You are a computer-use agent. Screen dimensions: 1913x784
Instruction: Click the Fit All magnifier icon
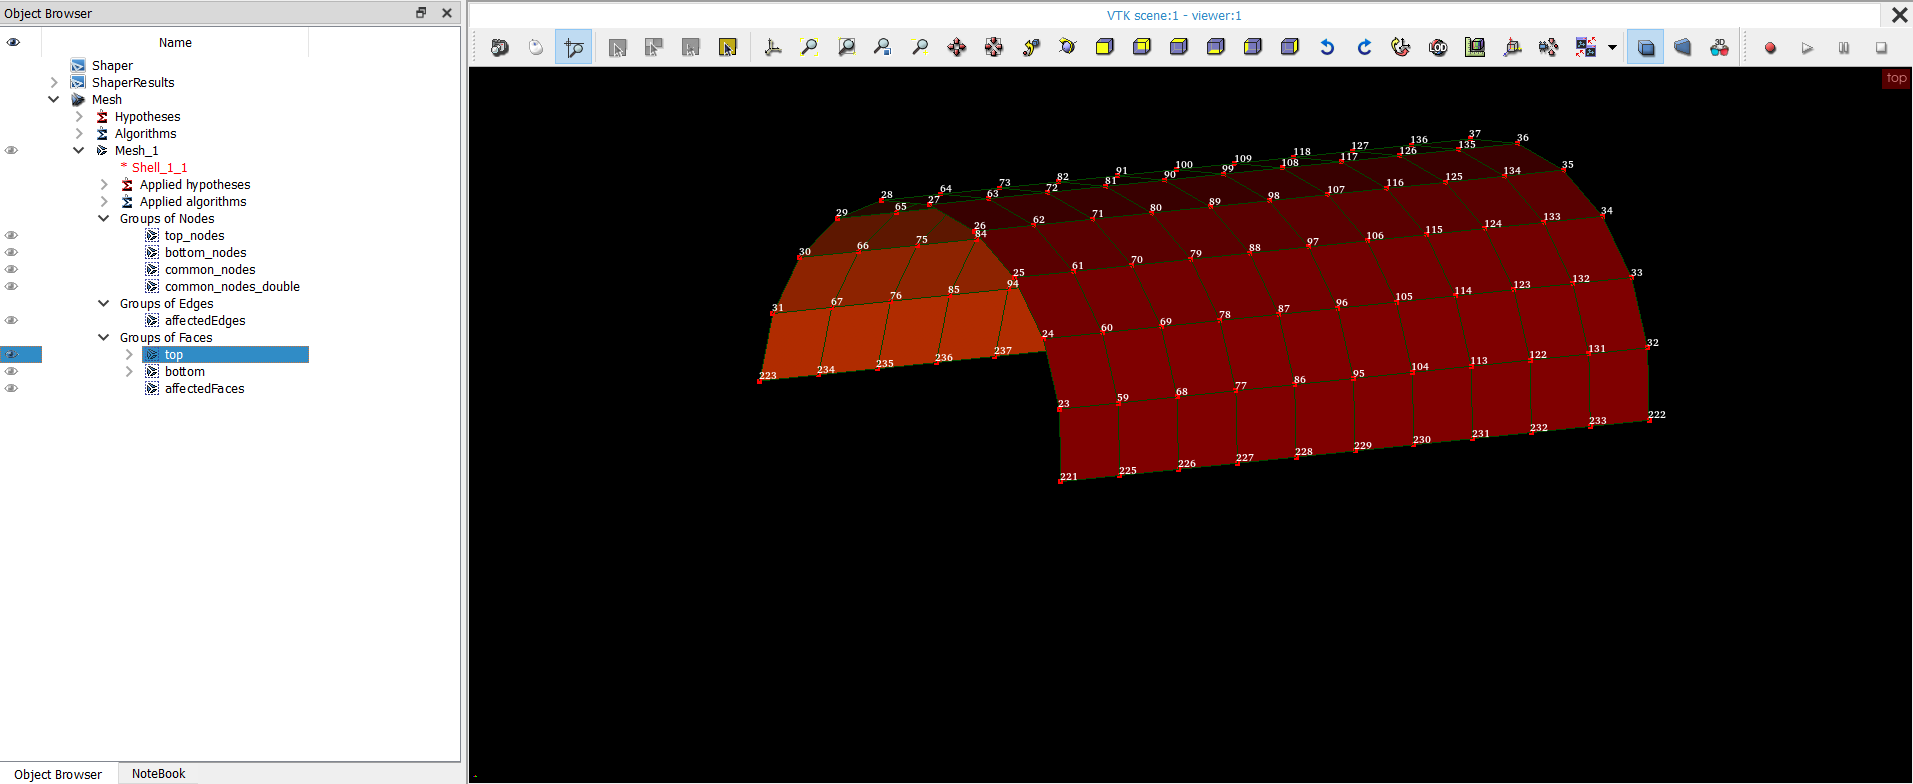809,47
